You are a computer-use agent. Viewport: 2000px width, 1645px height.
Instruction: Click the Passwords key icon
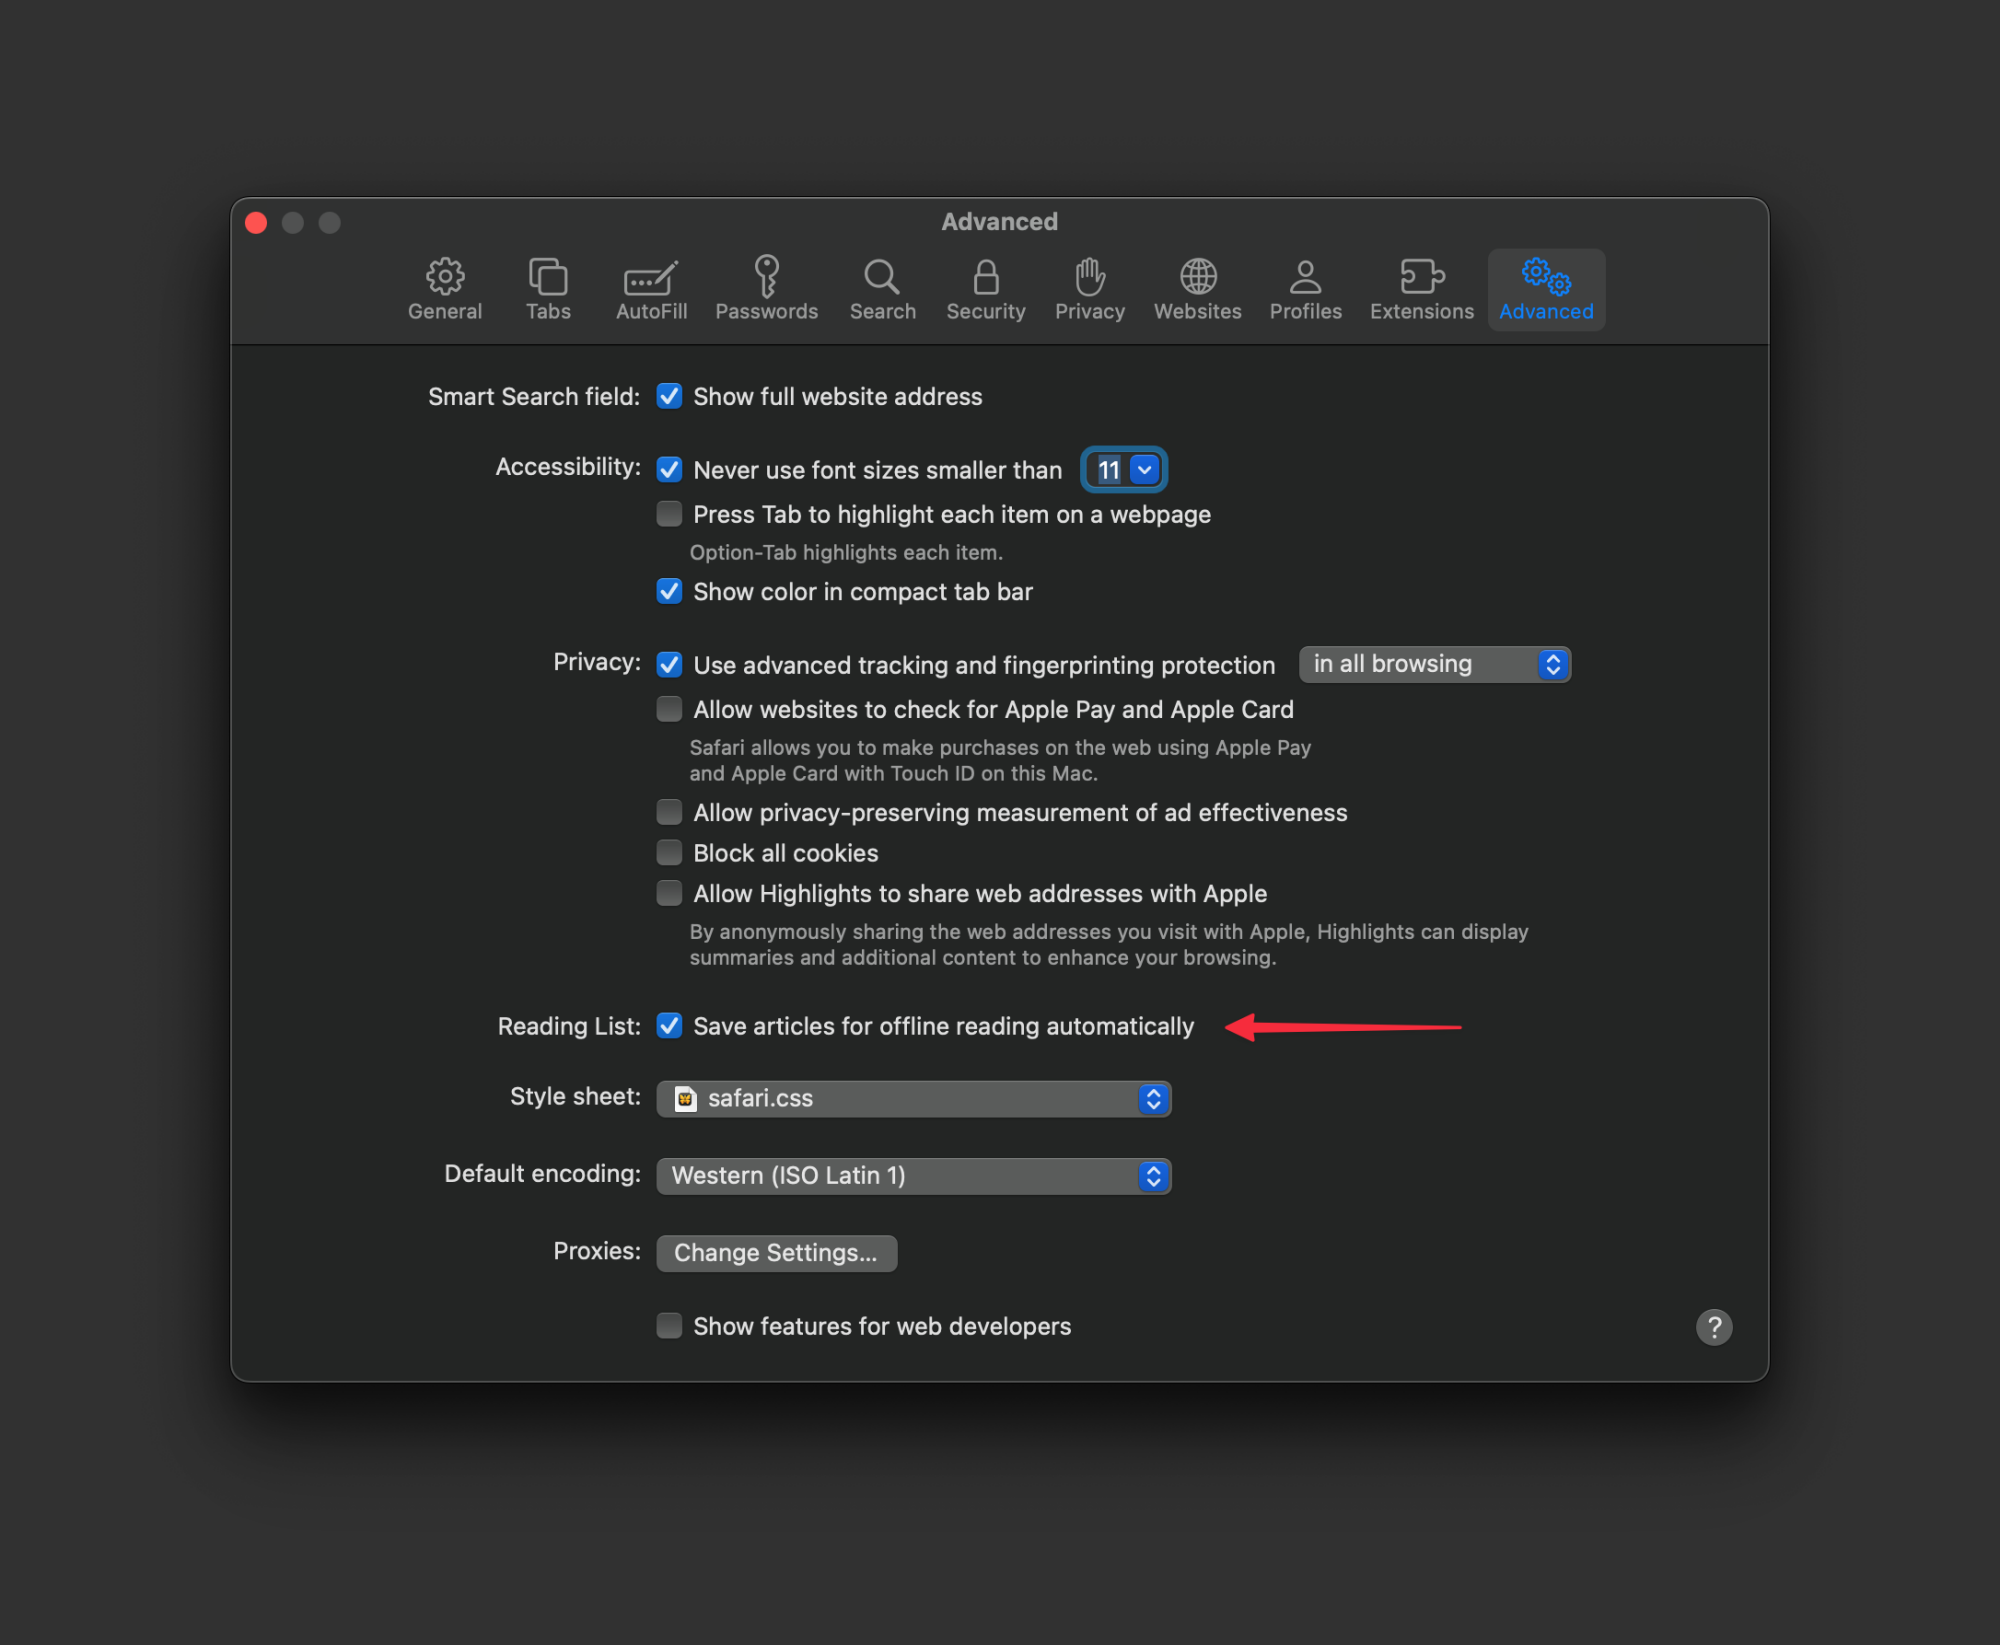click(767, 289)
